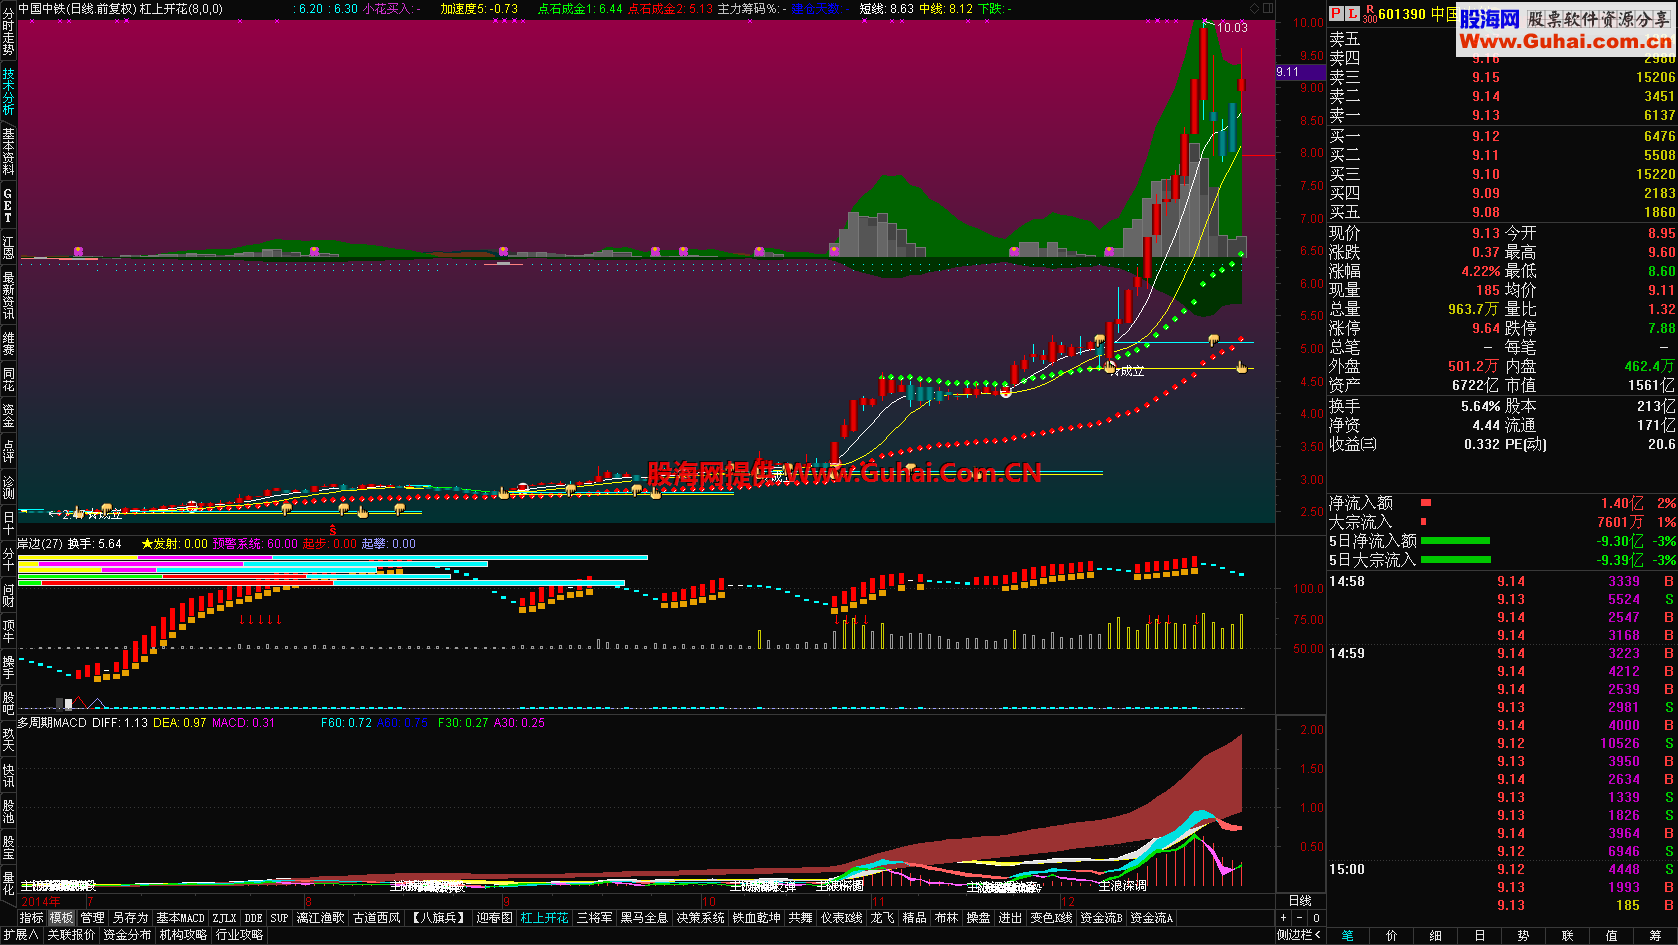Click diamond icon at chart top-right
This screenshot has width=1678, height=945.
(1254, 8)
